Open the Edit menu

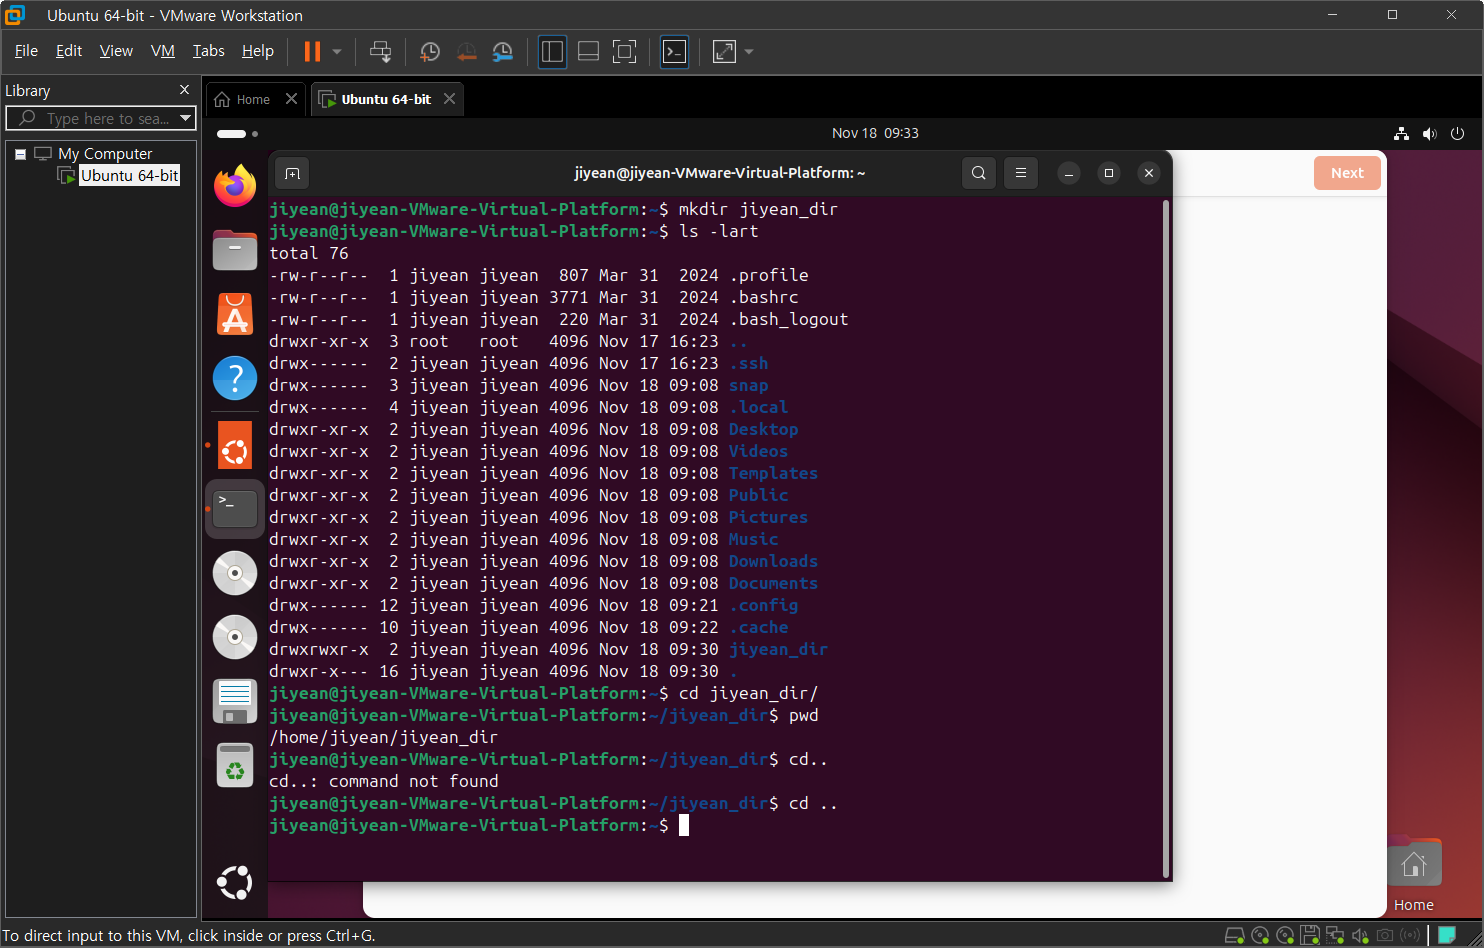pos(69,51)
